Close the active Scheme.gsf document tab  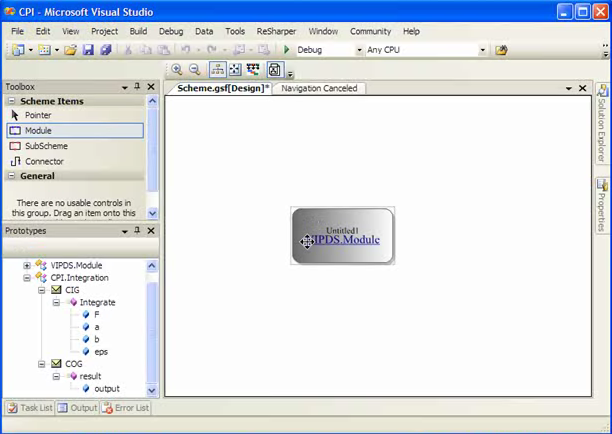click(x=582, y=88)
